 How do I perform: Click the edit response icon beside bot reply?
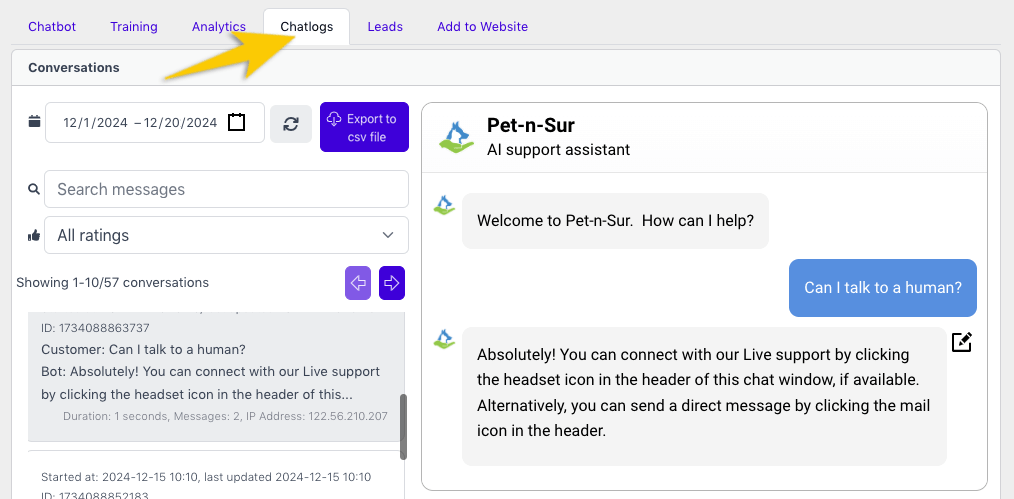point(961,342)
